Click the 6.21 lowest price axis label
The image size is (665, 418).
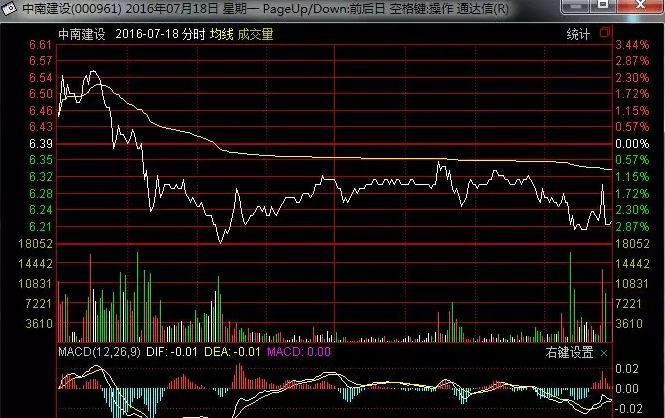40,227
